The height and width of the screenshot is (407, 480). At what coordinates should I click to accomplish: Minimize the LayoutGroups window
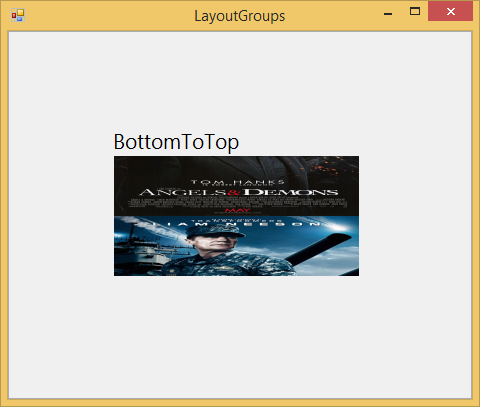388,14
